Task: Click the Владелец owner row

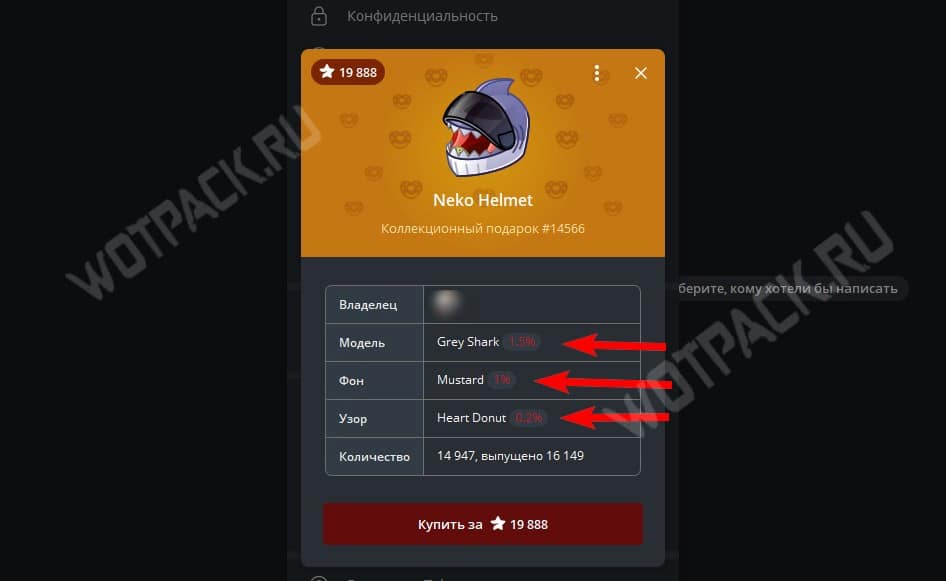Action: point(483,305)
